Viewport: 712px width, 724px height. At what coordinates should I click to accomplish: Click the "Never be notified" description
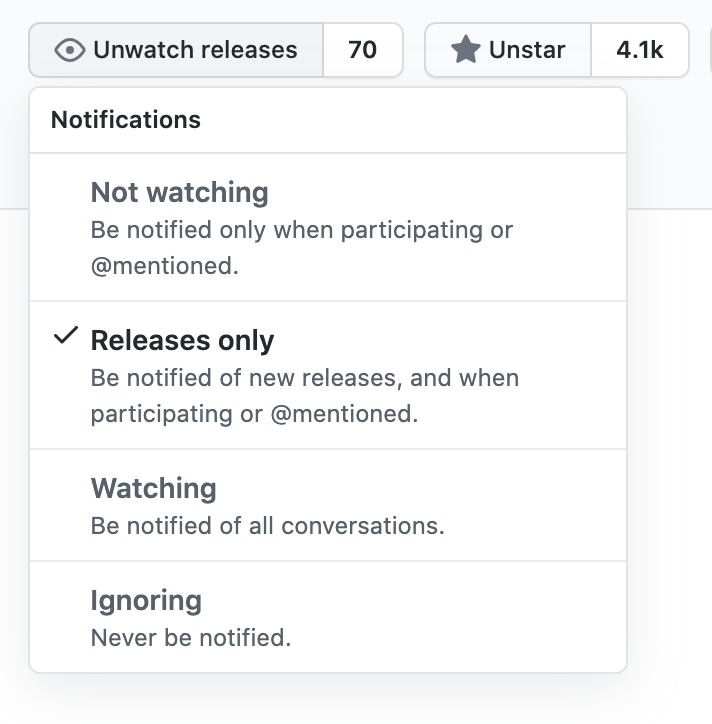pos(191,637)
